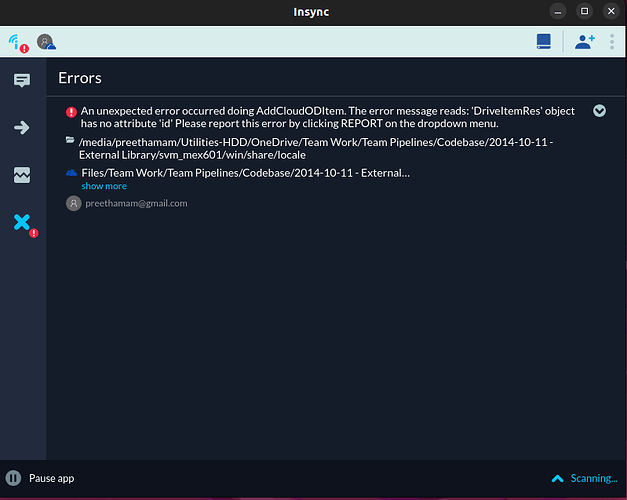Select the OneDrive account avatar in top bar
Image resolution: width=627 pixels, height=500 pixels.
(46, 42)
